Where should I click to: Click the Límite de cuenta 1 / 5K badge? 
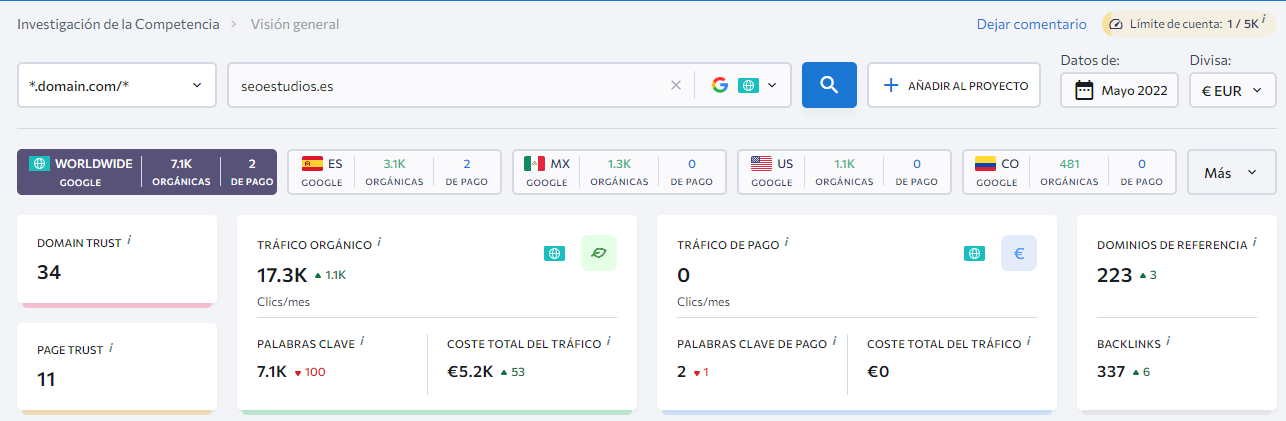coord(1188,24)
